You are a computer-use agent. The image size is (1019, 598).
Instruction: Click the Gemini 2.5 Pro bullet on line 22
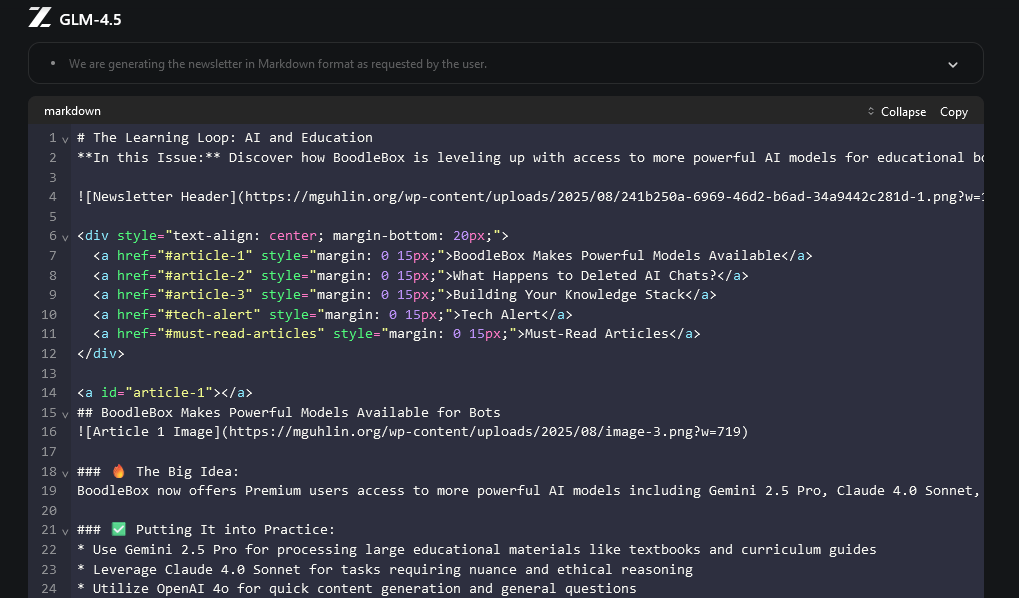(x=476, y=550)
